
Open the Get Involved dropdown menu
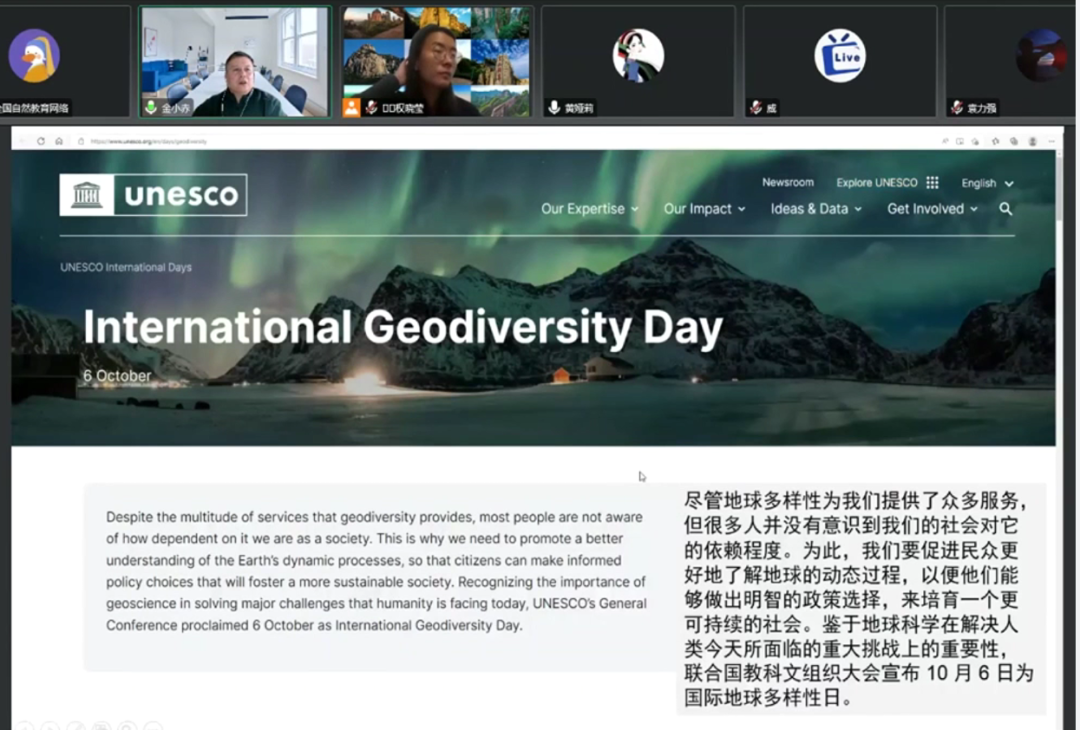pyautogui.click(x=932, y=209)
